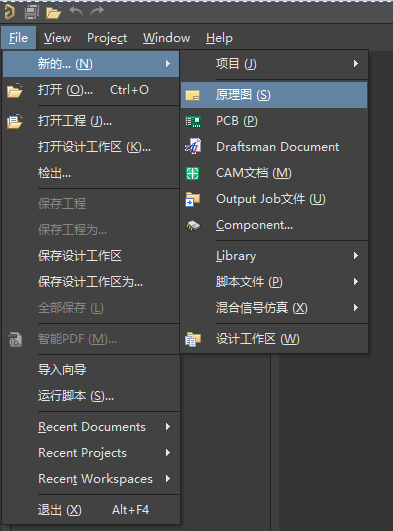Click the Recent Documents label
The height and width of the screenshot is (531, 393).
92,427
